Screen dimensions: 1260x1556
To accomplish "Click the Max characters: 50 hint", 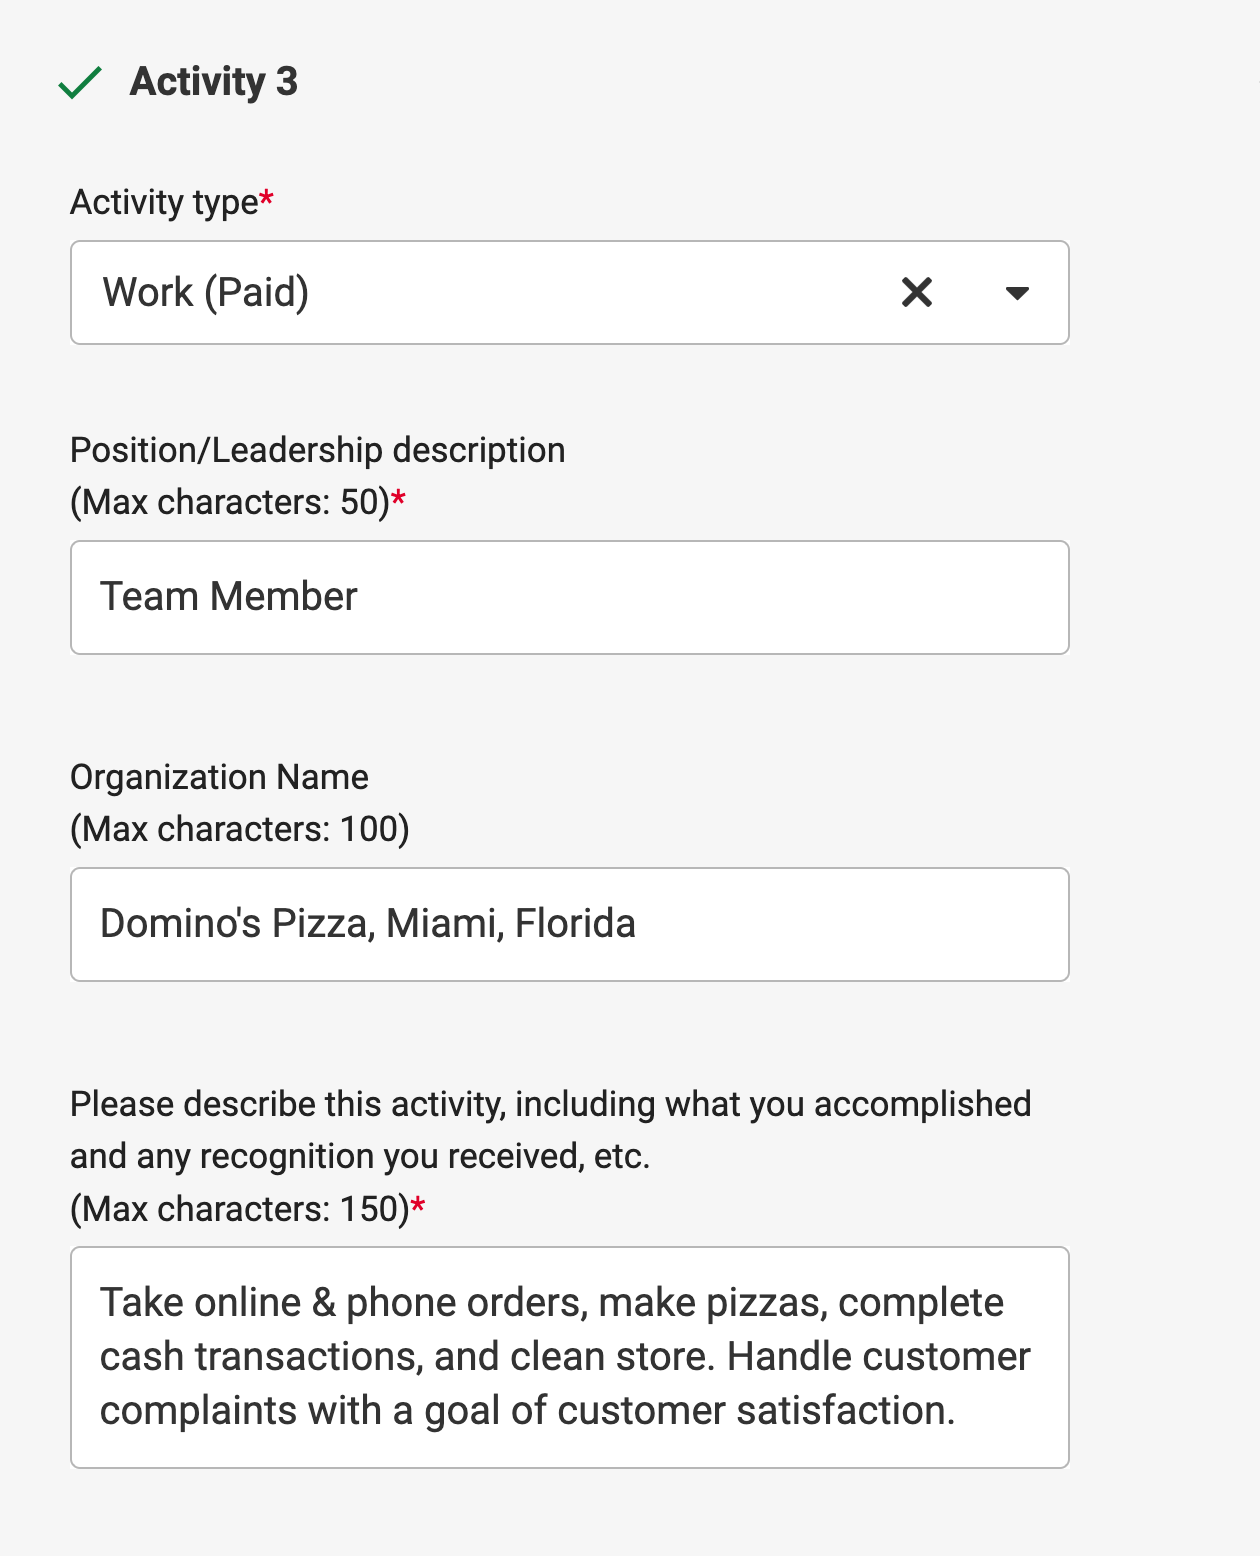I will (230, 502).
